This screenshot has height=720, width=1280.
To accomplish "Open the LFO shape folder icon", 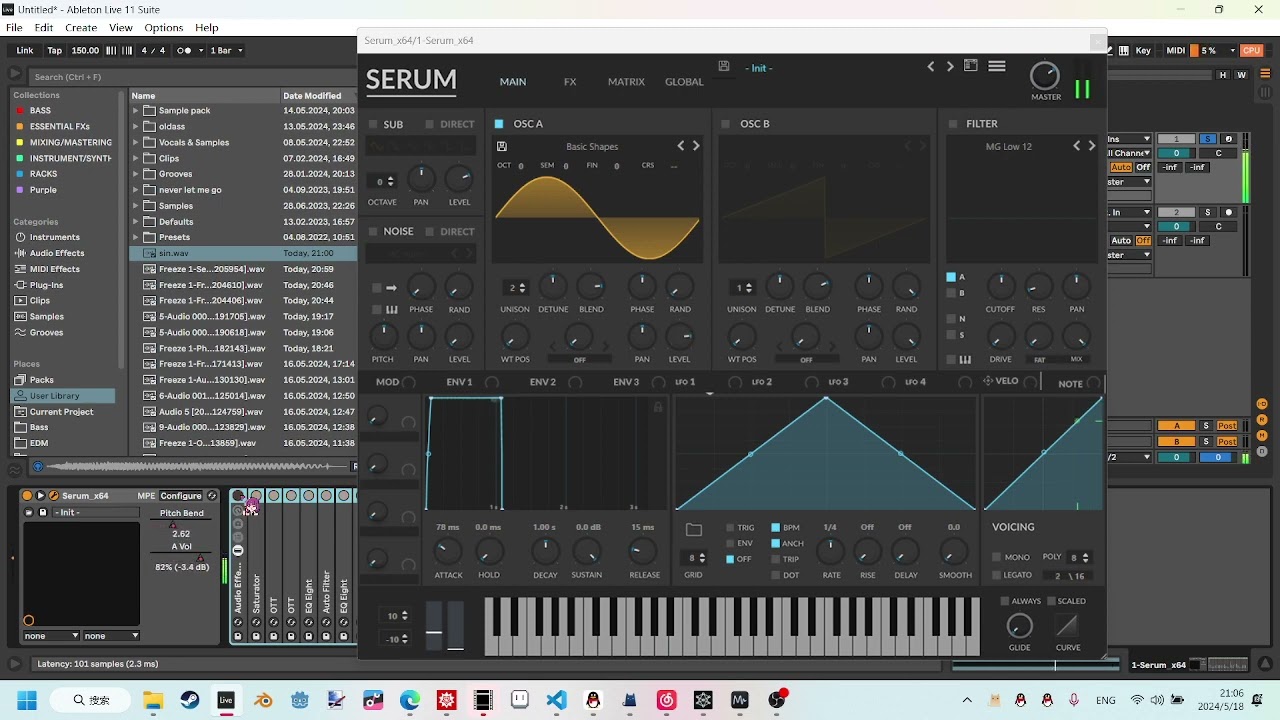I will pos(694,529).
